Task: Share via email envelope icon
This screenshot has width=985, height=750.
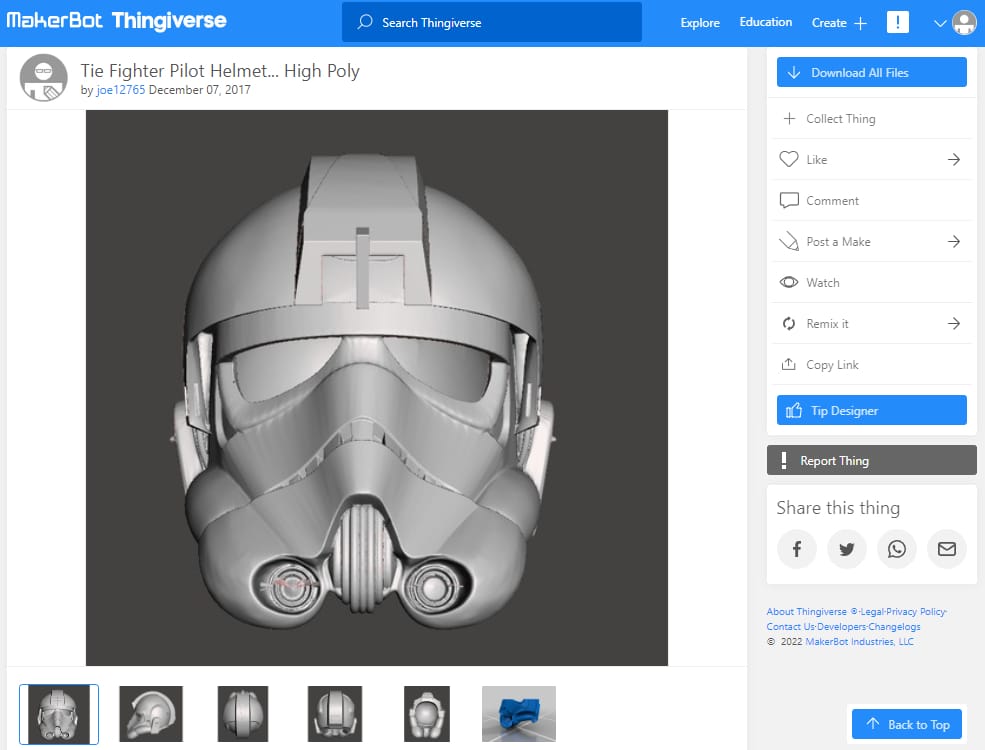Action: [947, 549]
